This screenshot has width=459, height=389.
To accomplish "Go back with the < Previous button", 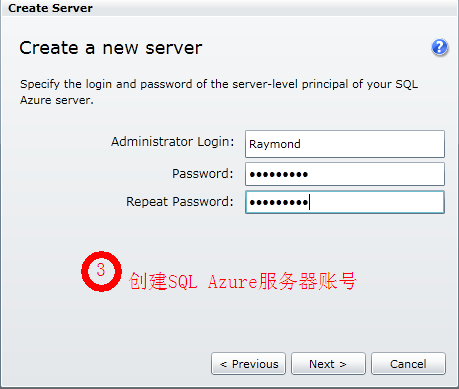I will pyautogui.click(x=248, y=364).
